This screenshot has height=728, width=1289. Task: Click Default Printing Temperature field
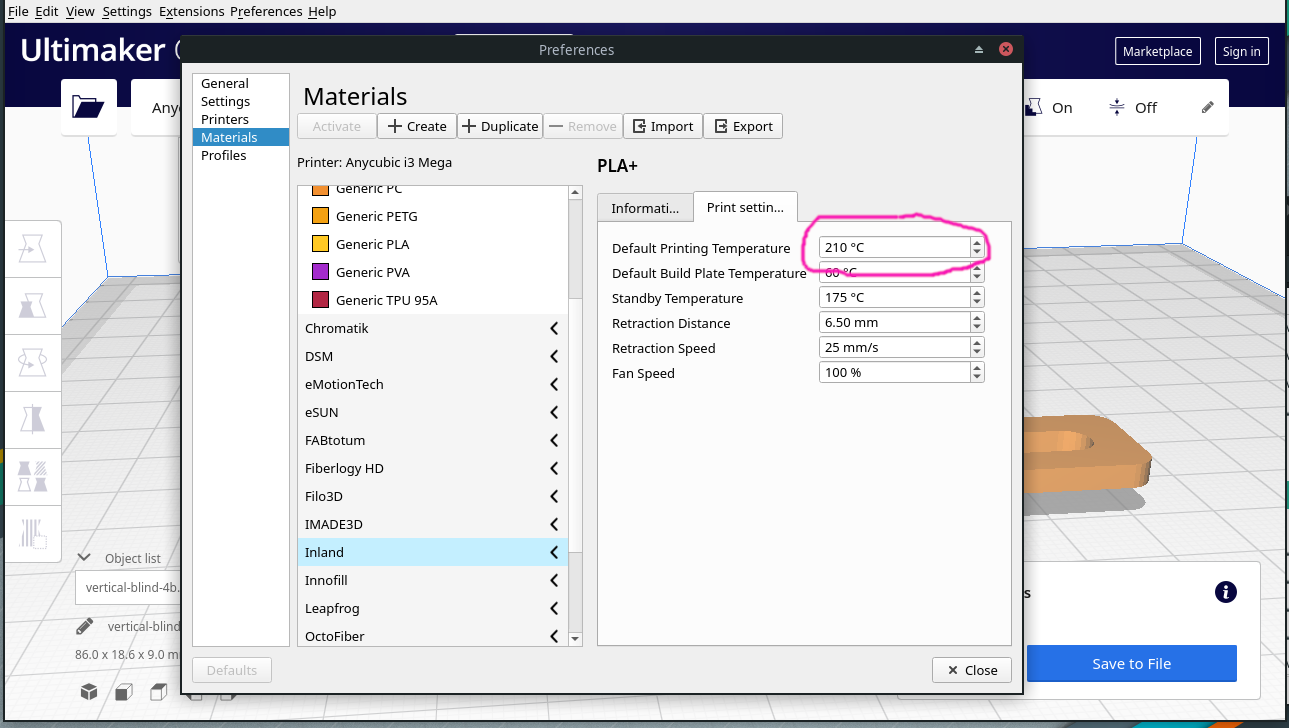pyautogui.click(x=894, y=247)
